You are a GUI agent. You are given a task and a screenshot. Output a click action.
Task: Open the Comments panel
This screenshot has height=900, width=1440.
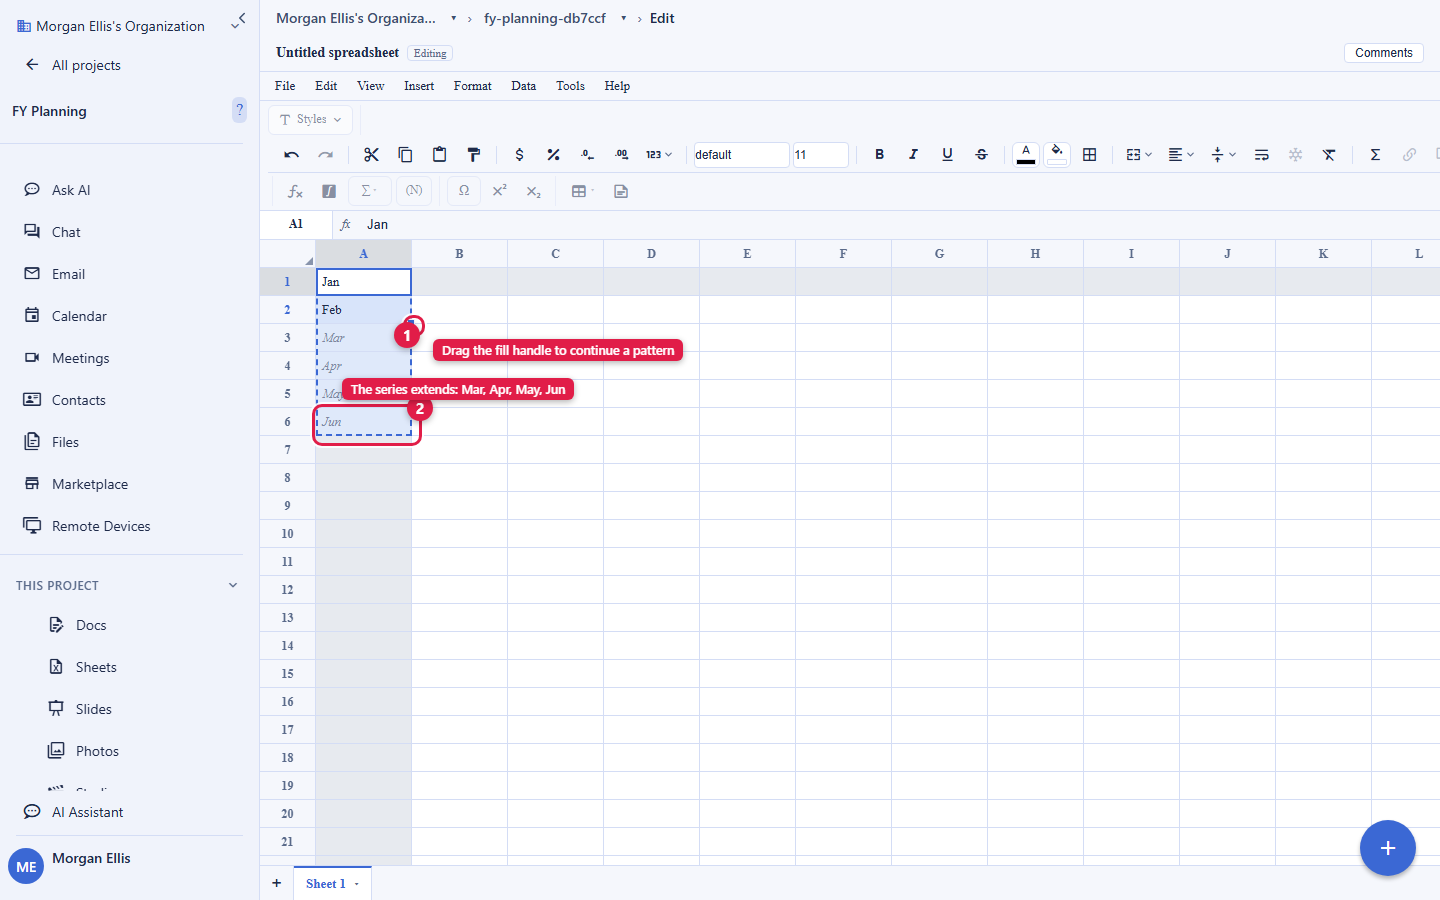[1384, 53]
